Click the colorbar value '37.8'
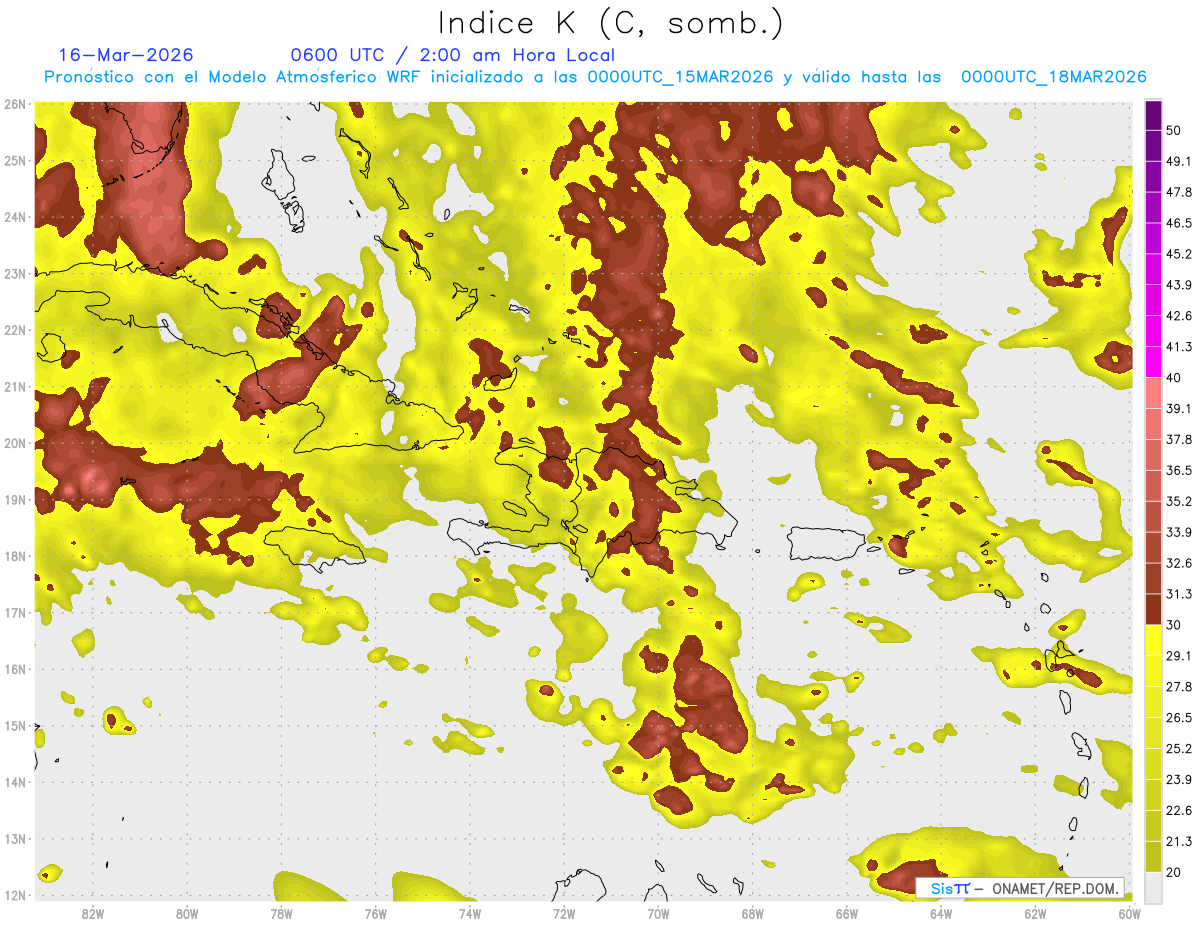The image size is (1200, 927). (1179, 439)
